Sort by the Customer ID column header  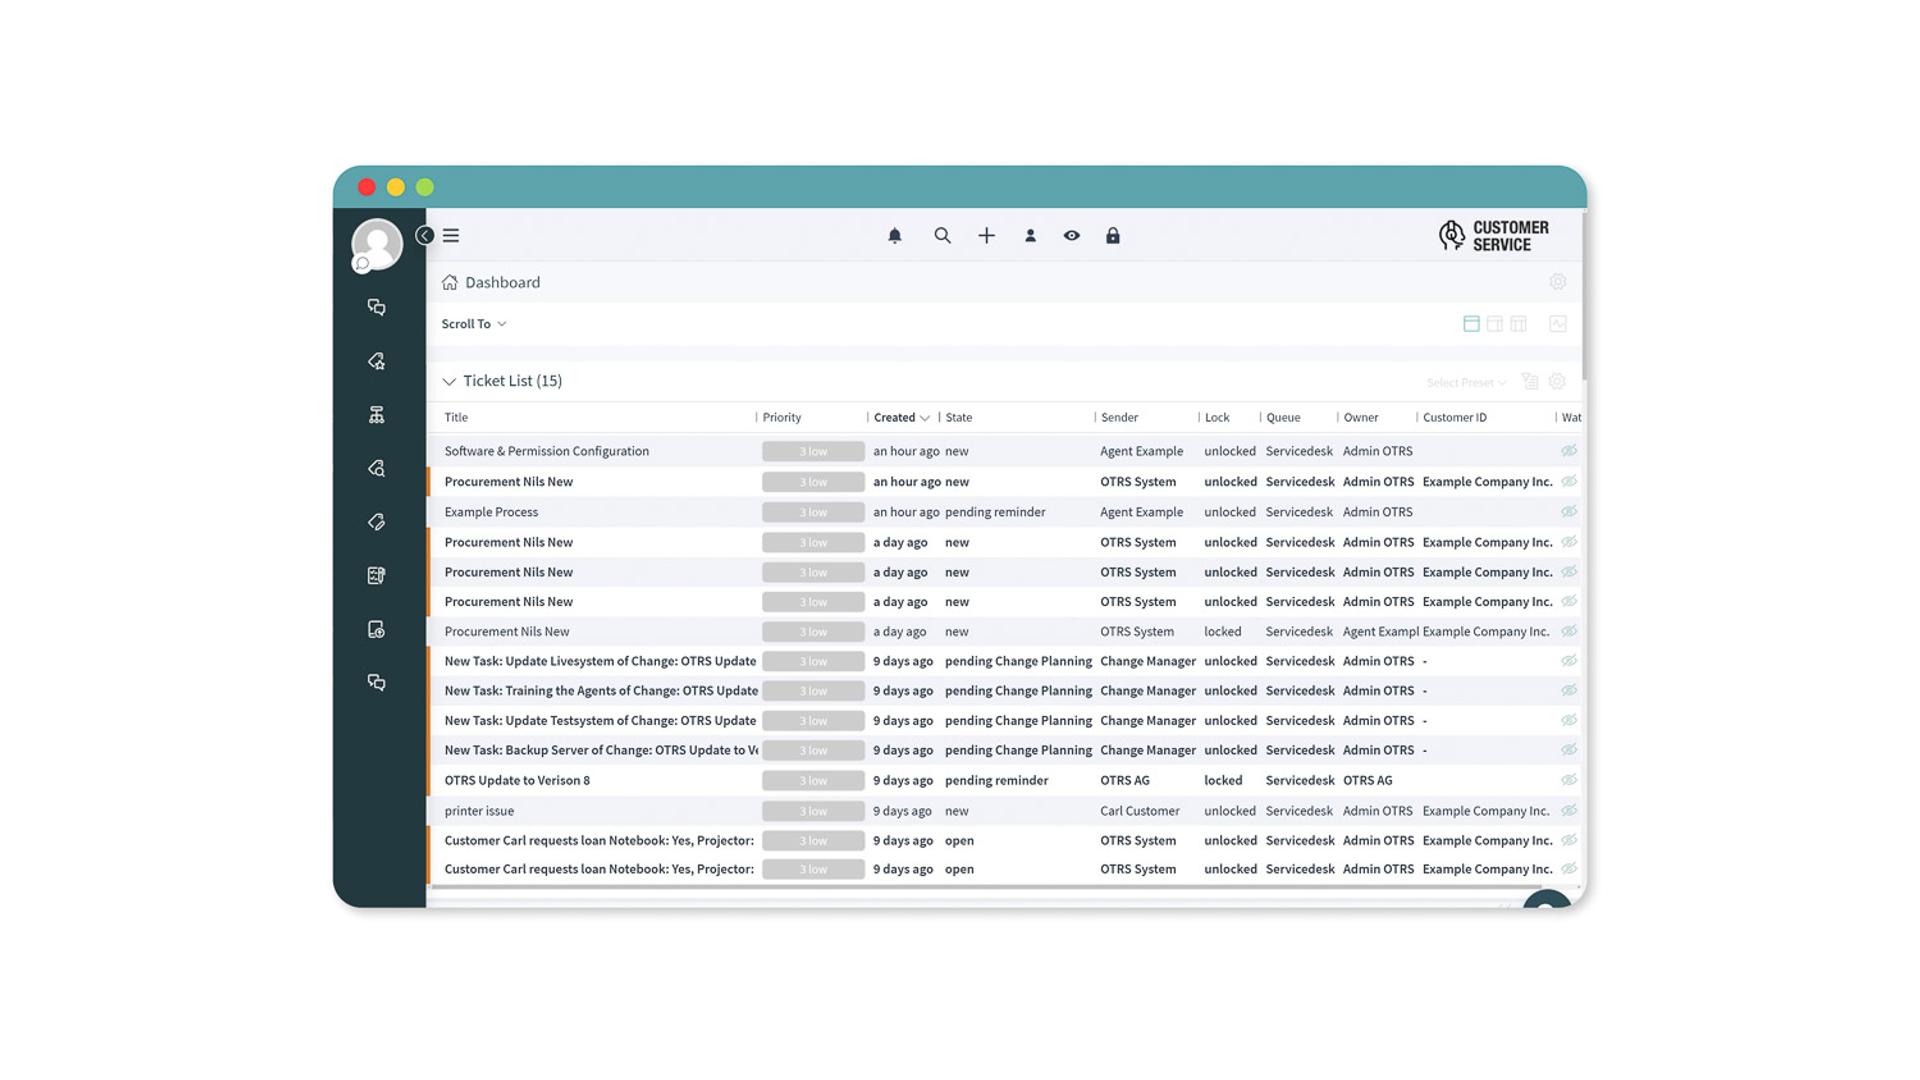pos(1455,418)
